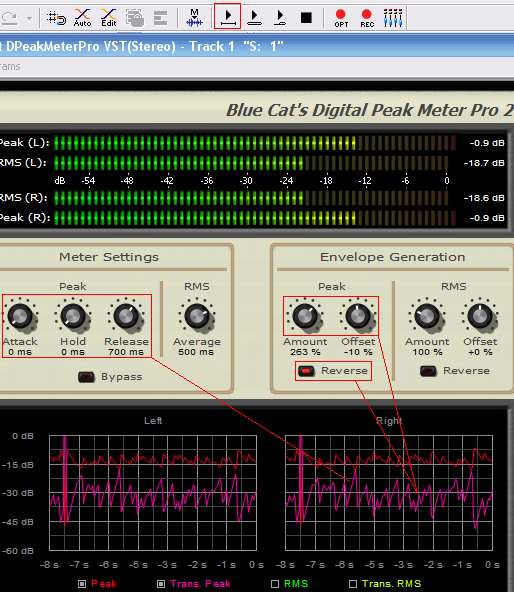
Task: Click the Hold value '0 ms'
Action: click(x=73, y=352)
